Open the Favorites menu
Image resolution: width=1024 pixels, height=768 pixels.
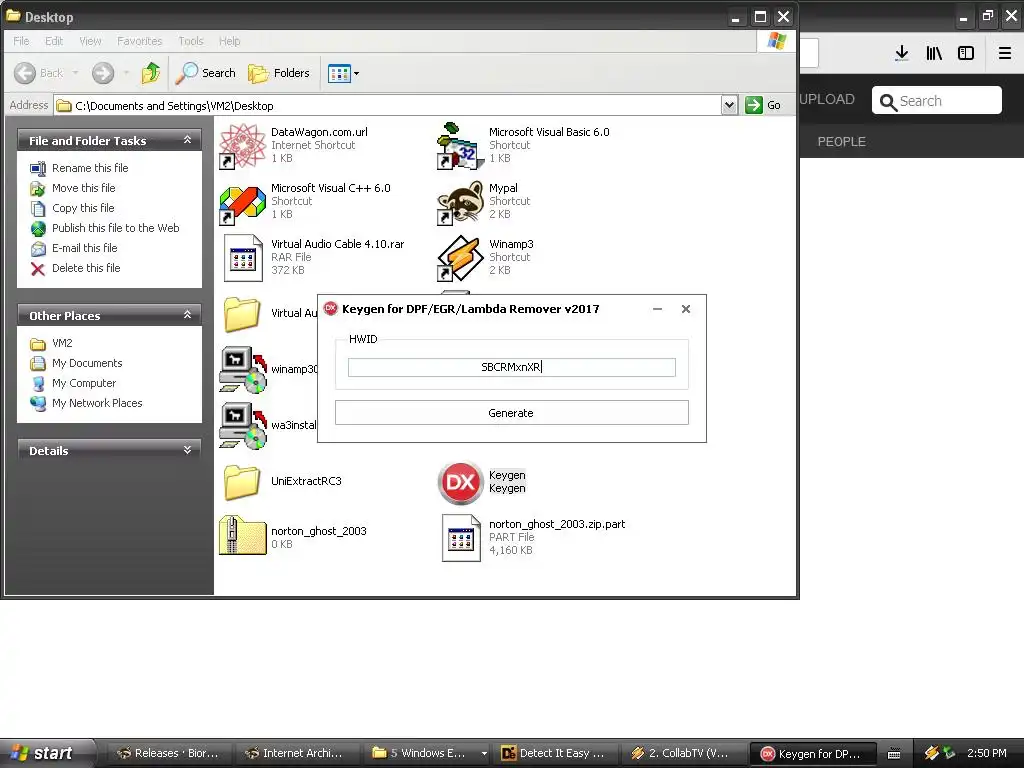coord(140,41)
